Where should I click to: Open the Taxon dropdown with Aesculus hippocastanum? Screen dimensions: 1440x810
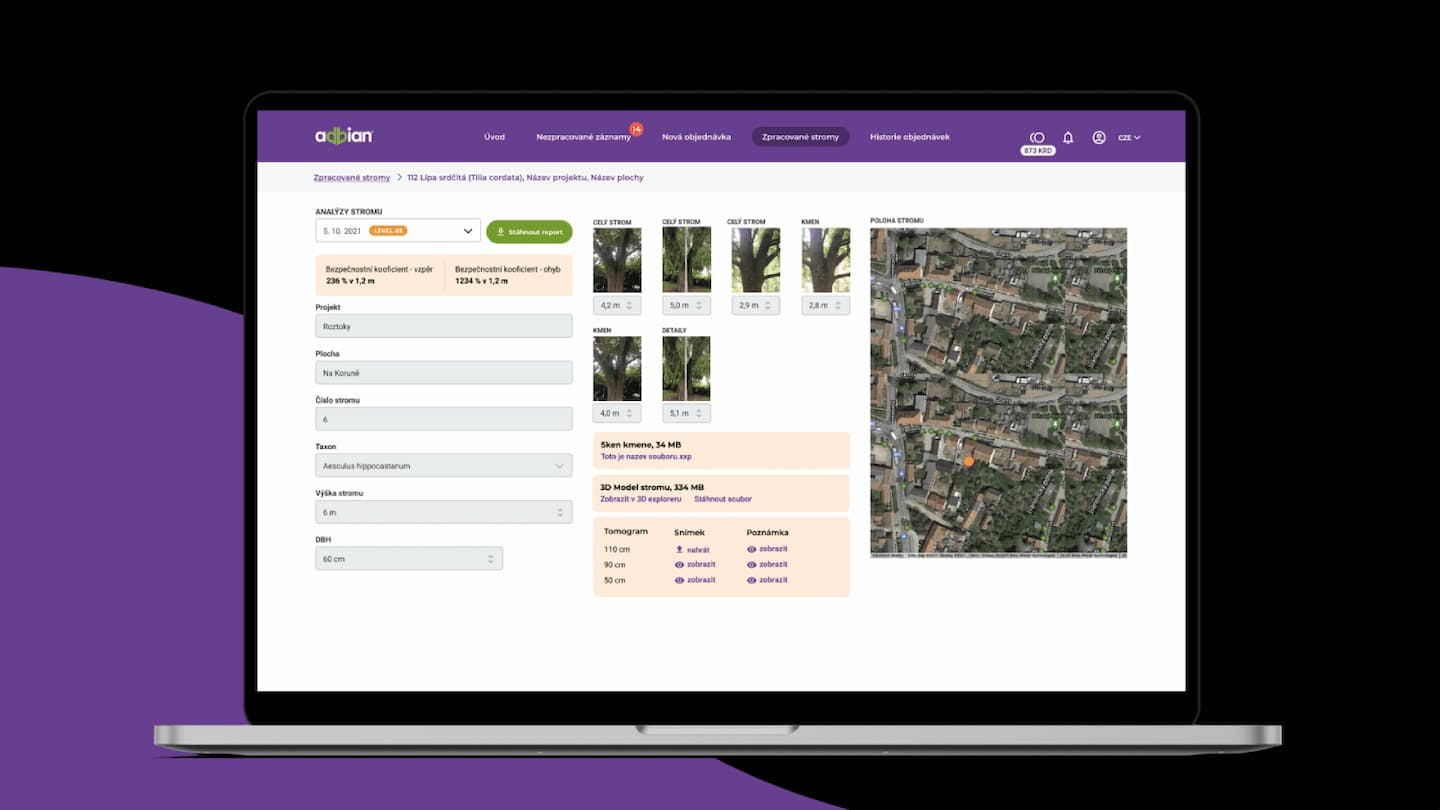click(443, 465)
